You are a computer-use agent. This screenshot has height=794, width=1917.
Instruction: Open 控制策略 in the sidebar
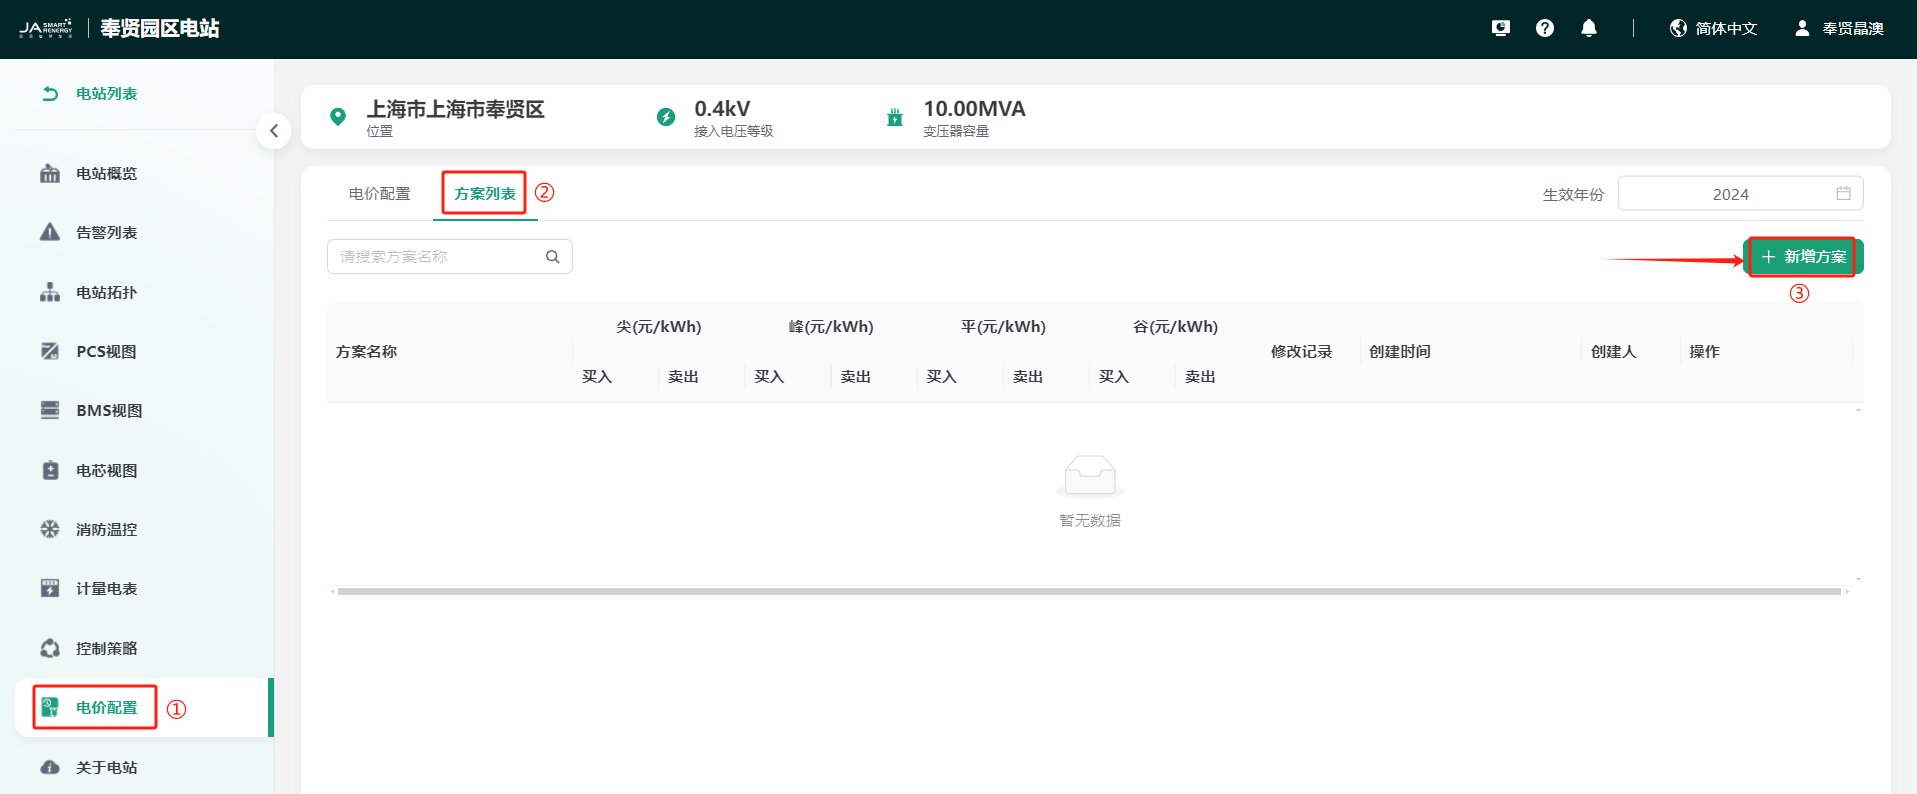pyautogui.click(x=106, y=649)
